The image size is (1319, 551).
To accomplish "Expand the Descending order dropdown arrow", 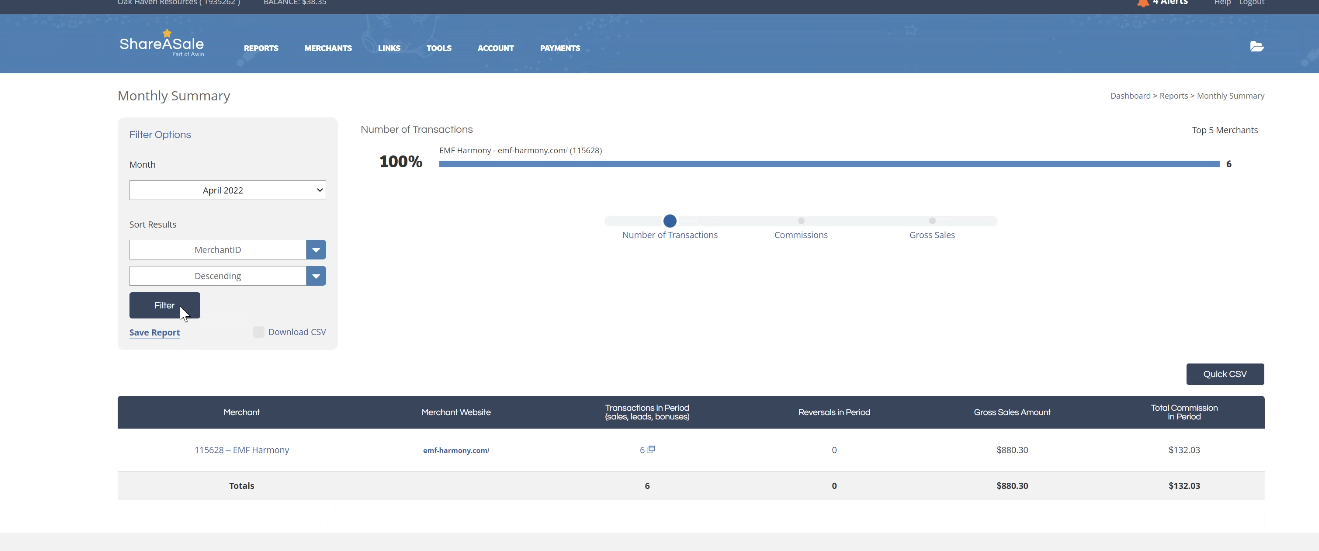I will [316, 276].
